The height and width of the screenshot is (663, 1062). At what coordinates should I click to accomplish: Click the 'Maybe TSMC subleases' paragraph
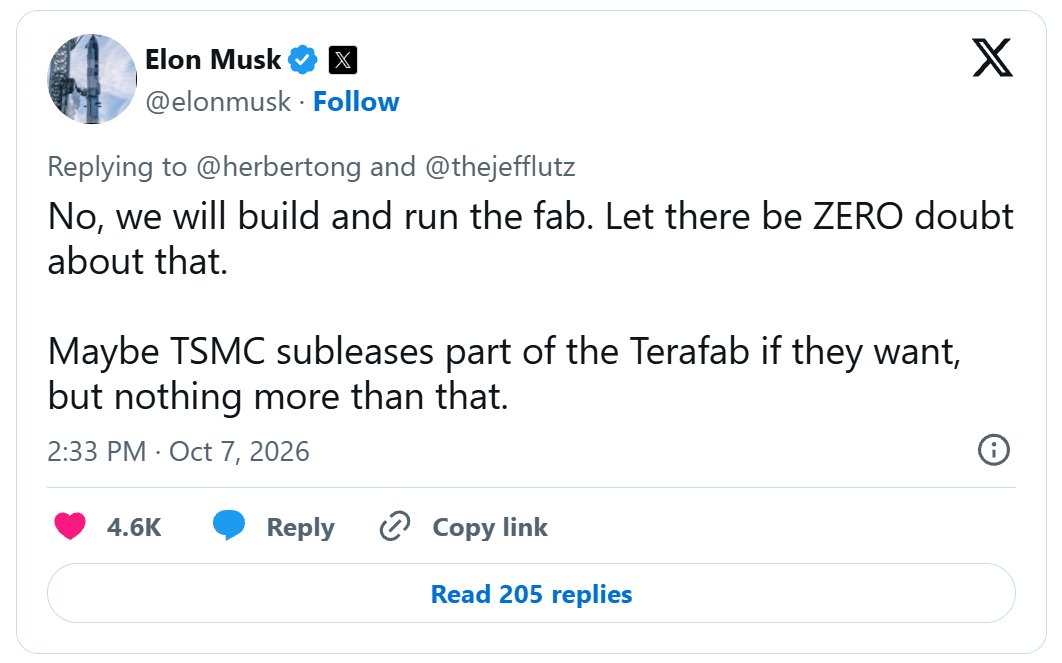[505, 374]
